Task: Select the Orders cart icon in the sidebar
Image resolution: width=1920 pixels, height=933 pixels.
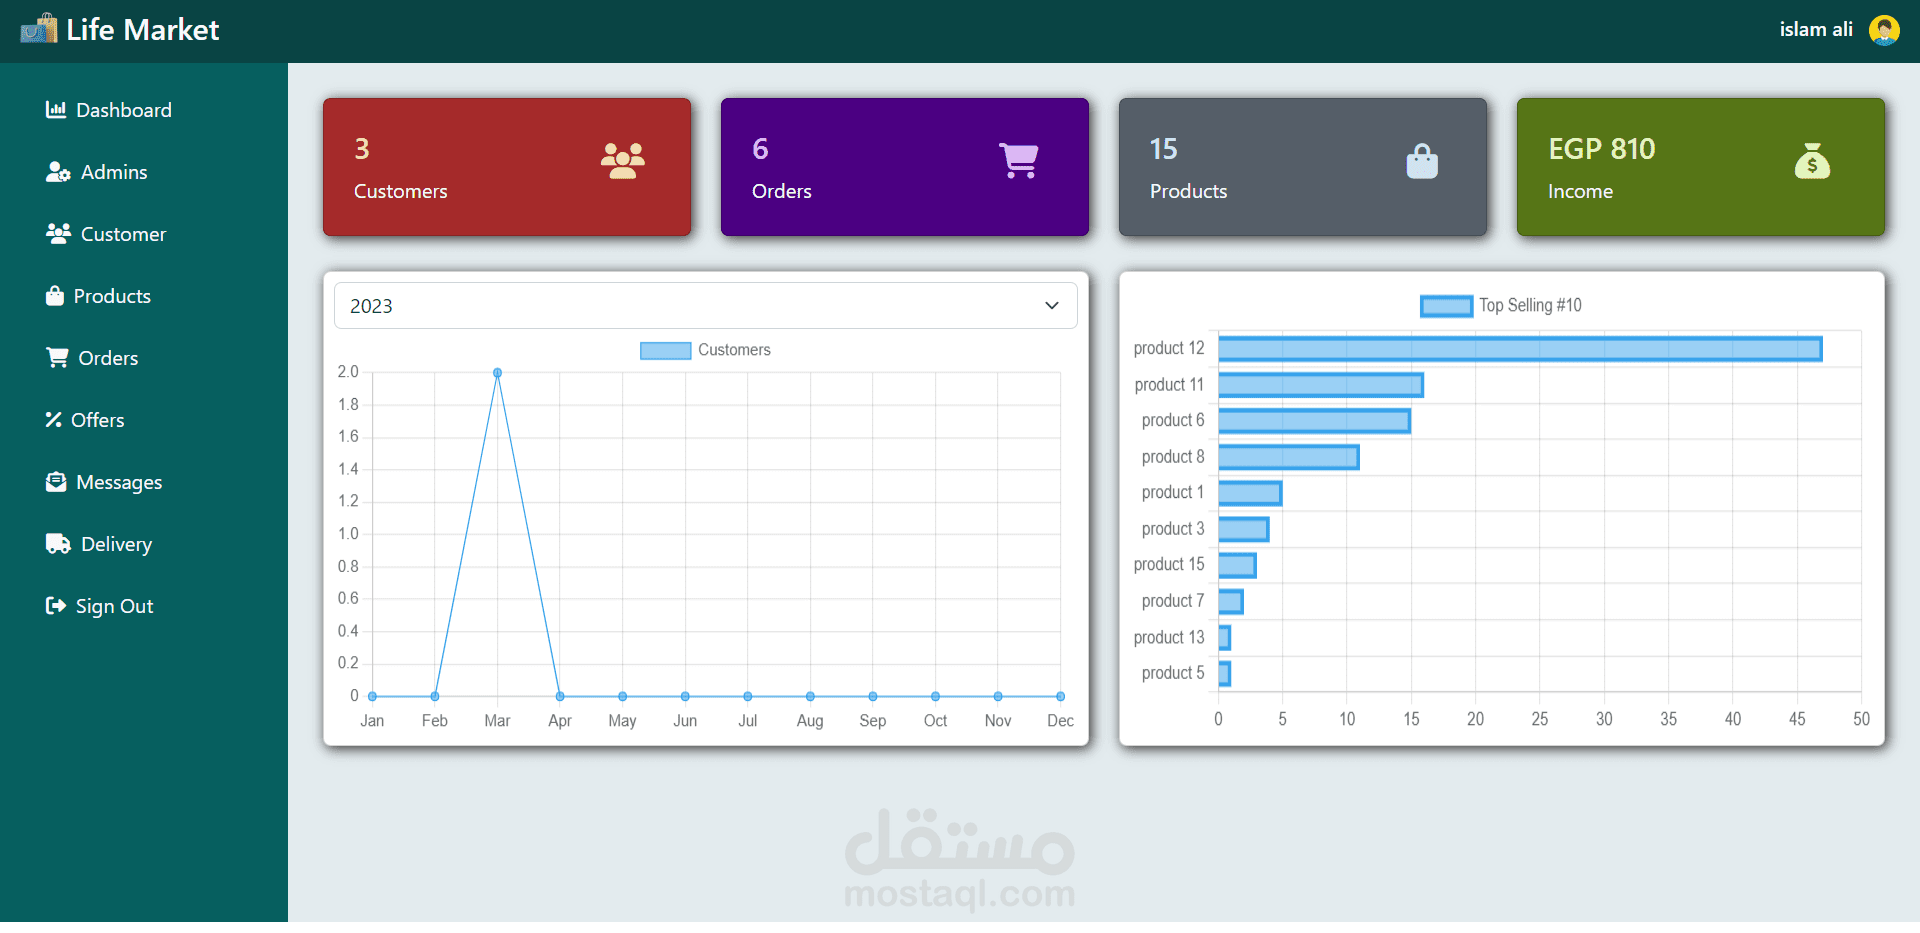Action: [56, 357]
